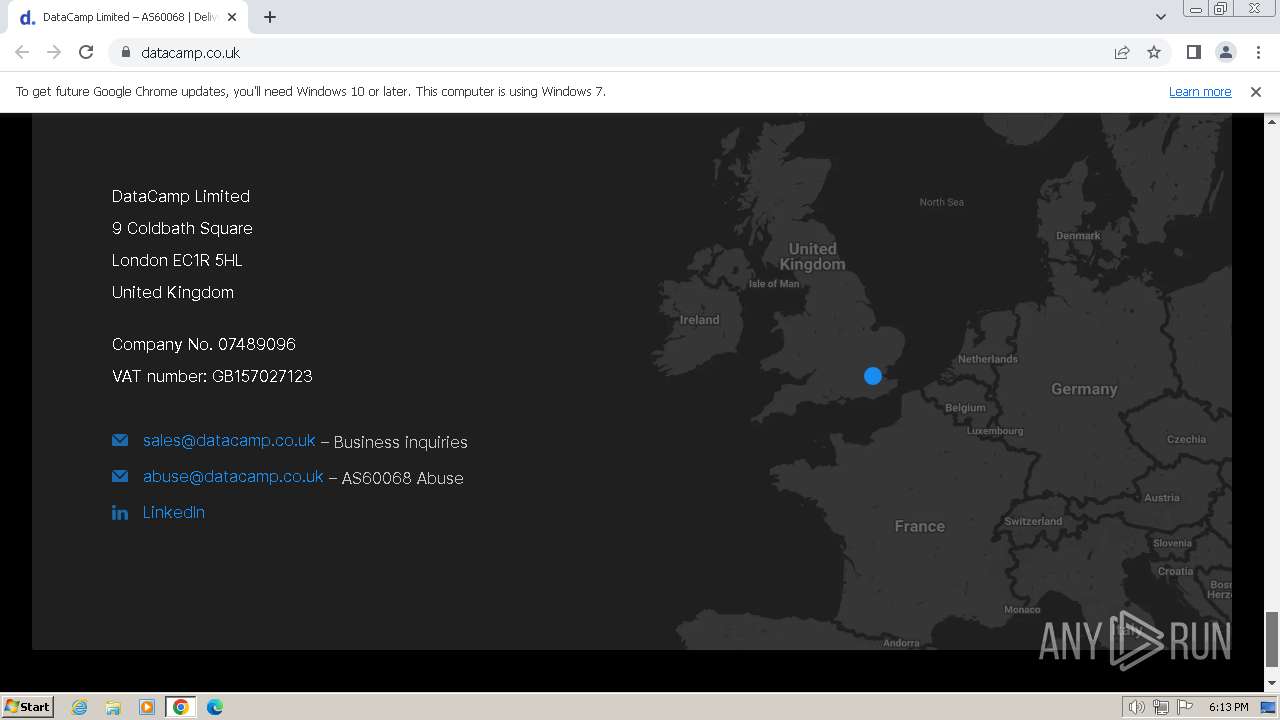Screen dimensions: 1280x720
Task: Expand the tab search dropdown
Action: pyautogui.click(x=1160, y=16)
